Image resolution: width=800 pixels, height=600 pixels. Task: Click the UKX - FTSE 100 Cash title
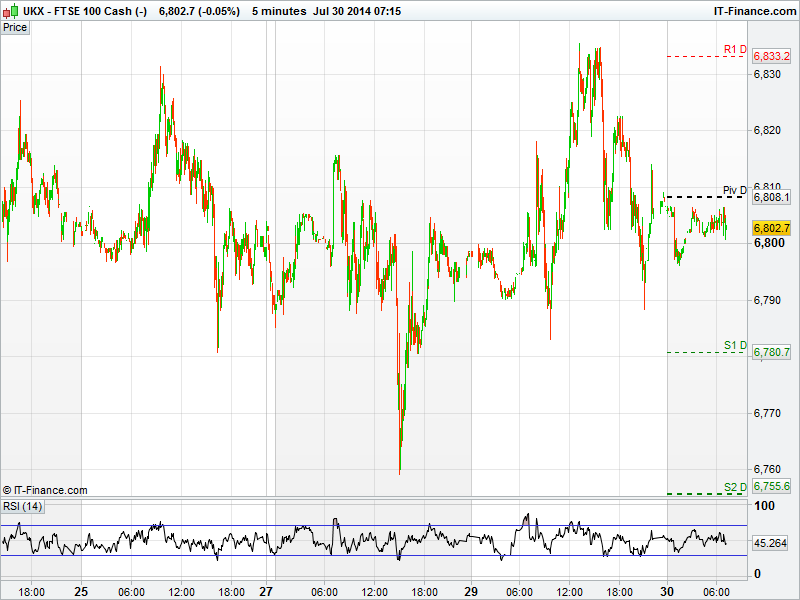[85, 10]
